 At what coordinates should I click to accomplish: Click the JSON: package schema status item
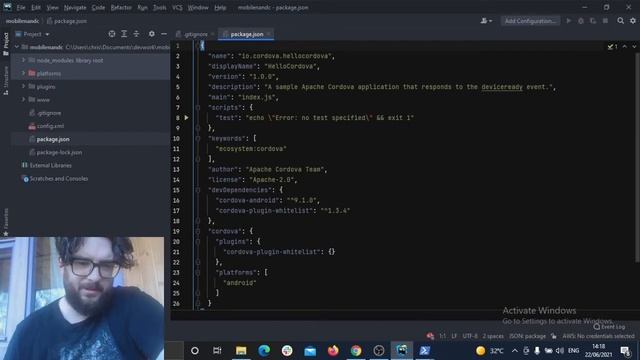tap(527, 336)
